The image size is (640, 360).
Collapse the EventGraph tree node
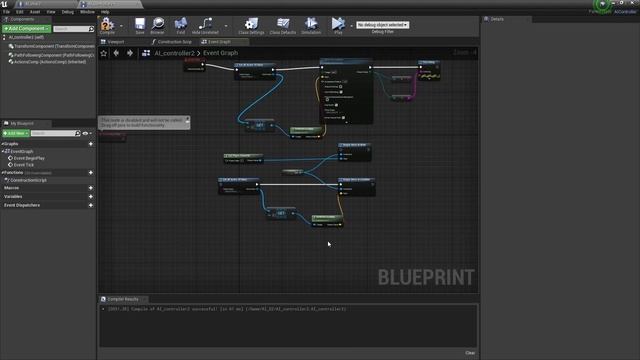(3, 151)
